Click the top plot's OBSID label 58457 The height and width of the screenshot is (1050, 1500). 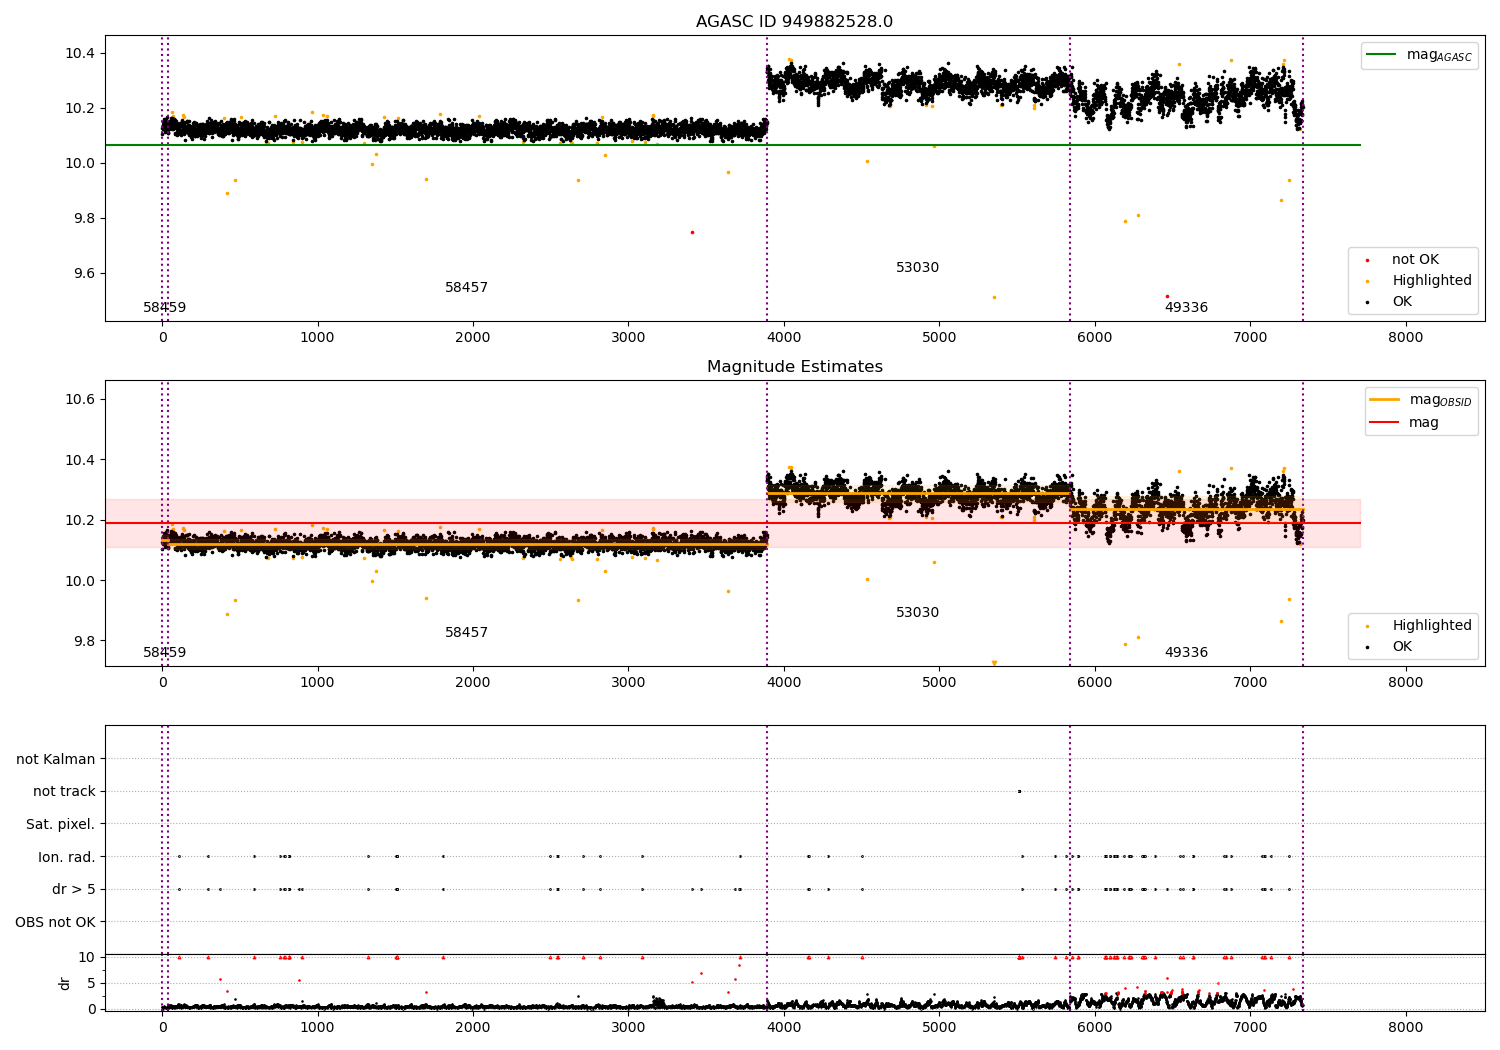click(466, 288)
